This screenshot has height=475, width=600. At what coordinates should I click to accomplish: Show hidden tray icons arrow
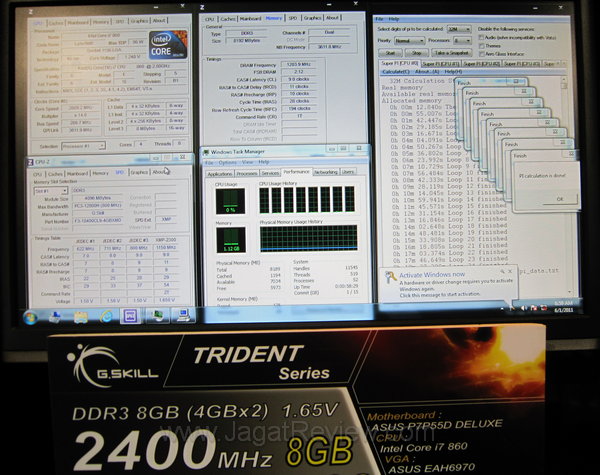tap(503, 308)
